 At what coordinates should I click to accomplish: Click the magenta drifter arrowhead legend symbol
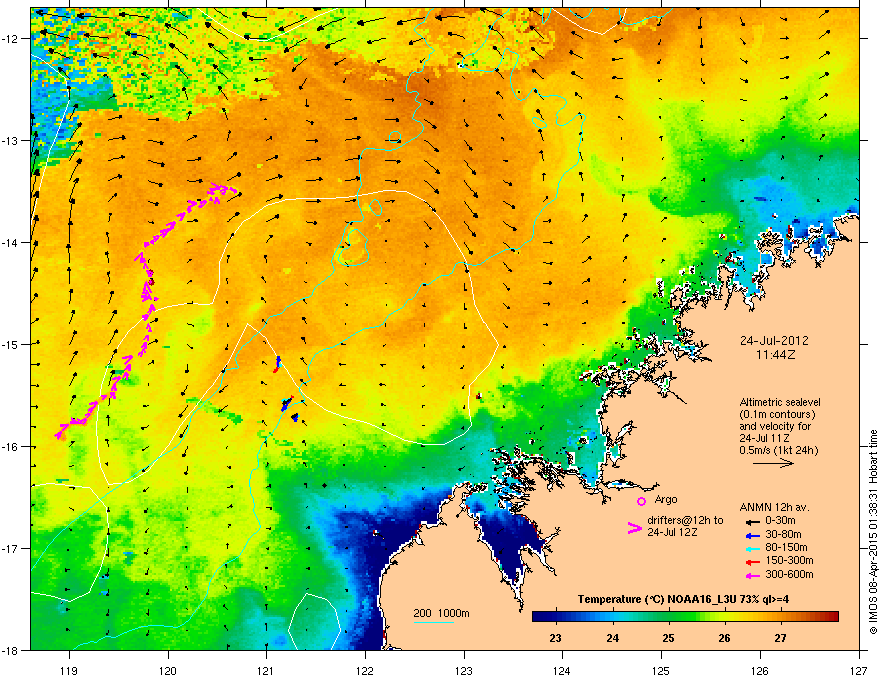[x=635, y=527]
